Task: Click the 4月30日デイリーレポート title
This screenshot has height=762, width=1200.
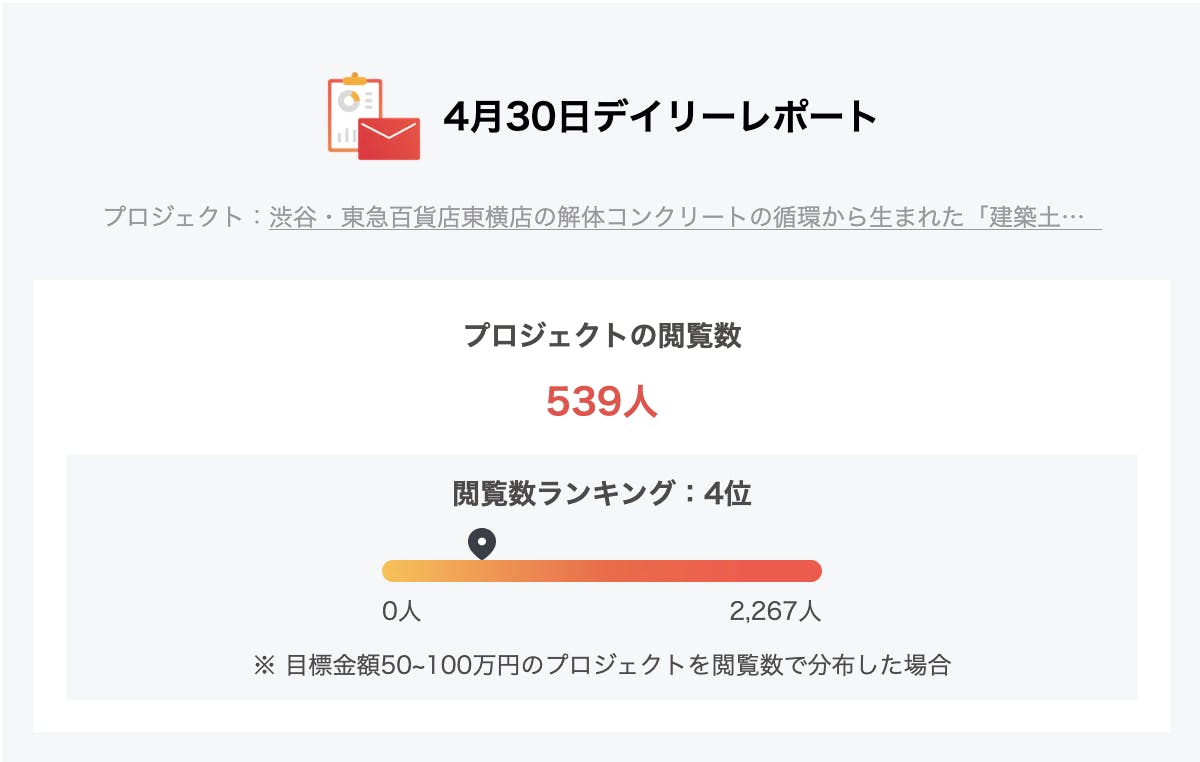Action: pyautogui.click(x=660, y=118)
